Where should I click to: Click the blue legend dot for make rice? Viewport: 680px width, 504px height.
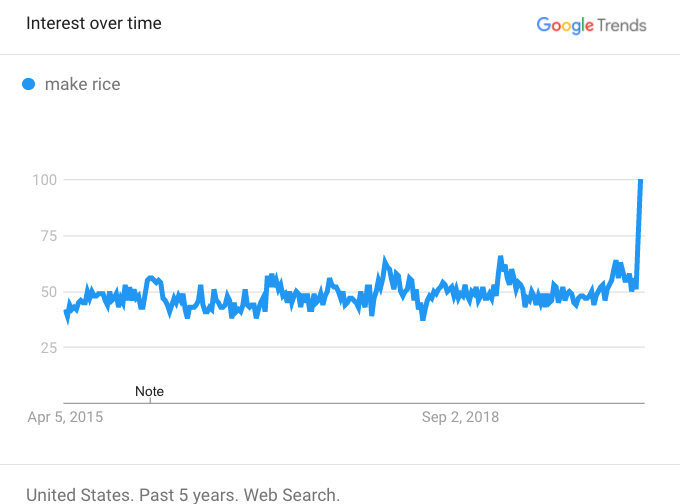[28, 84]
